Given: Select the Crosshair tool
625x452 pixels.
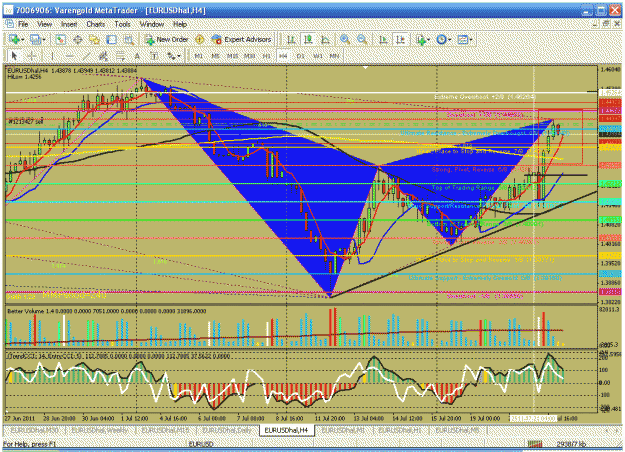Looking at the screenshot, I should pos(32,56).
